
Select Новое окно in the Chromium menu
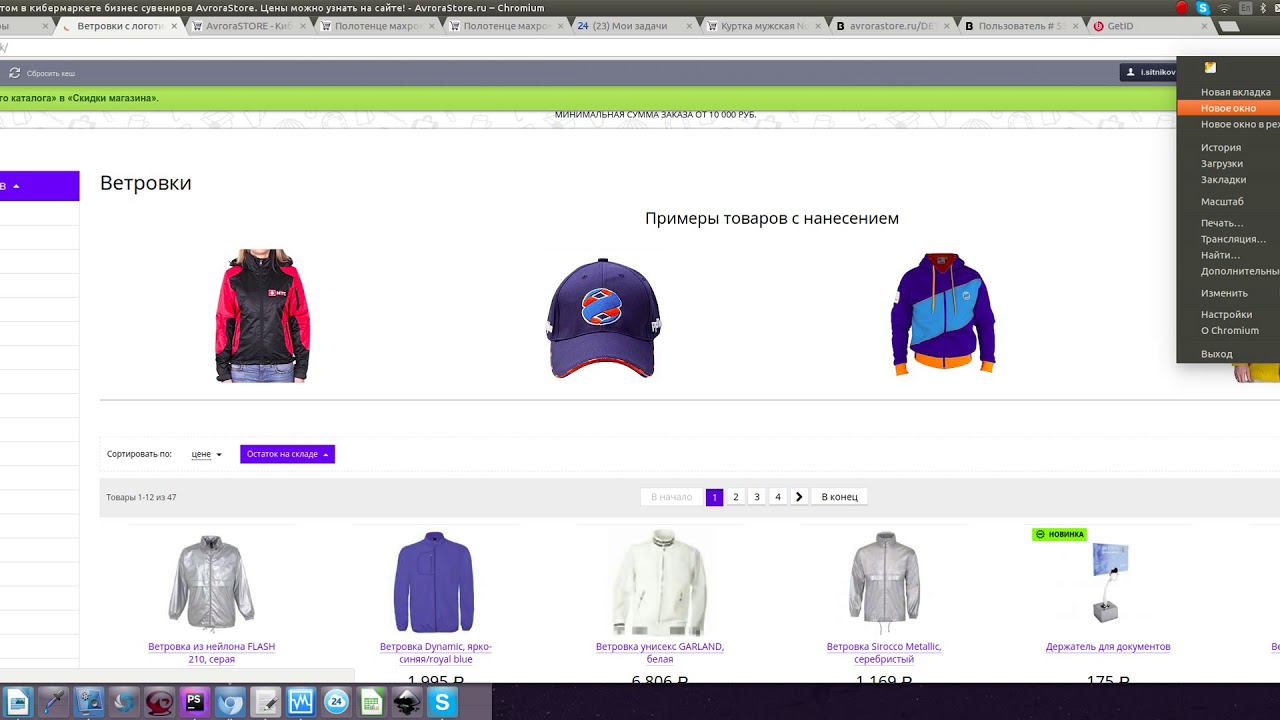(x=1228, y=108)
